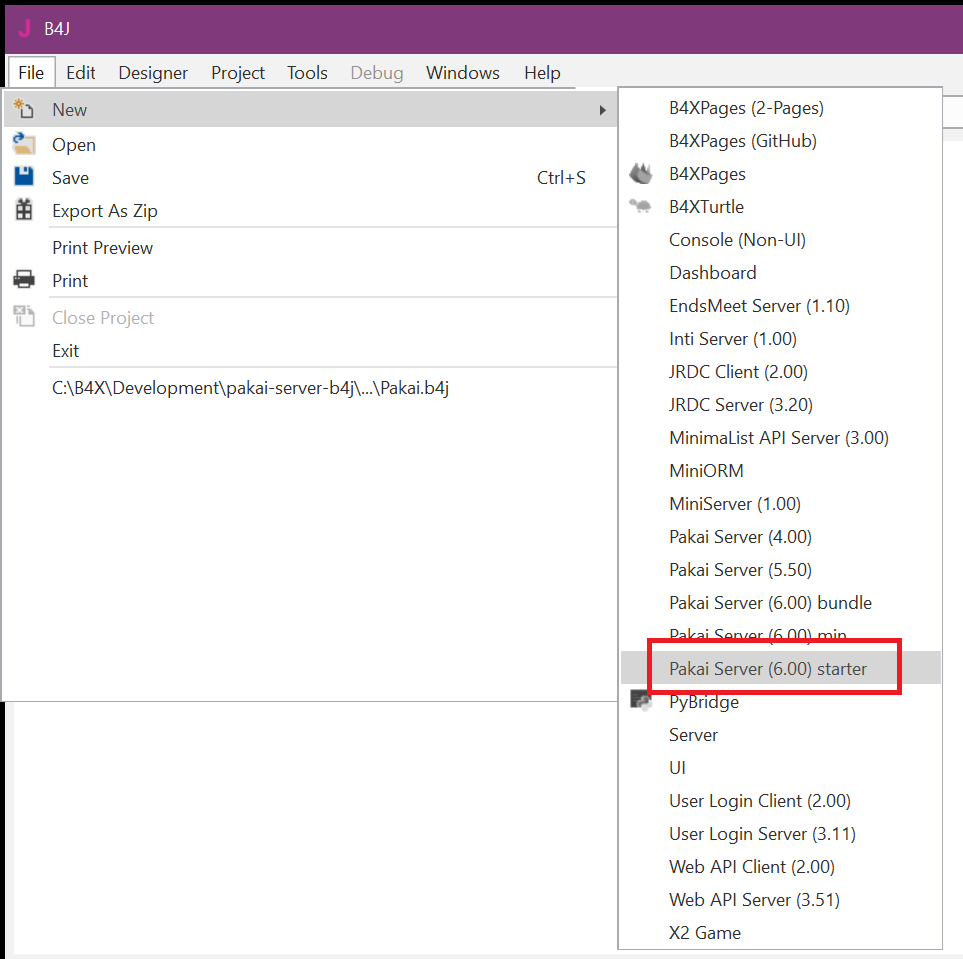The width and height of the screenshot is (963, 959).
Task: Select the Server template
Action: (x=781, y=735)
